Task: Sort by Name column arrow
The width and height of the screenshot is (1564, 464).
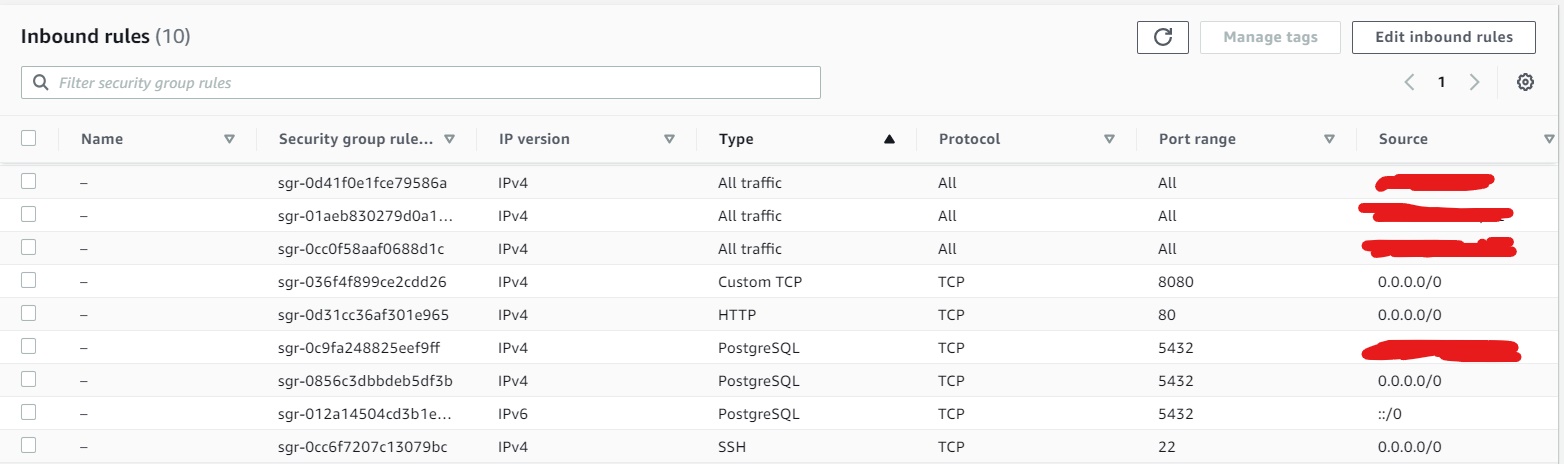Action: (229, 139)
